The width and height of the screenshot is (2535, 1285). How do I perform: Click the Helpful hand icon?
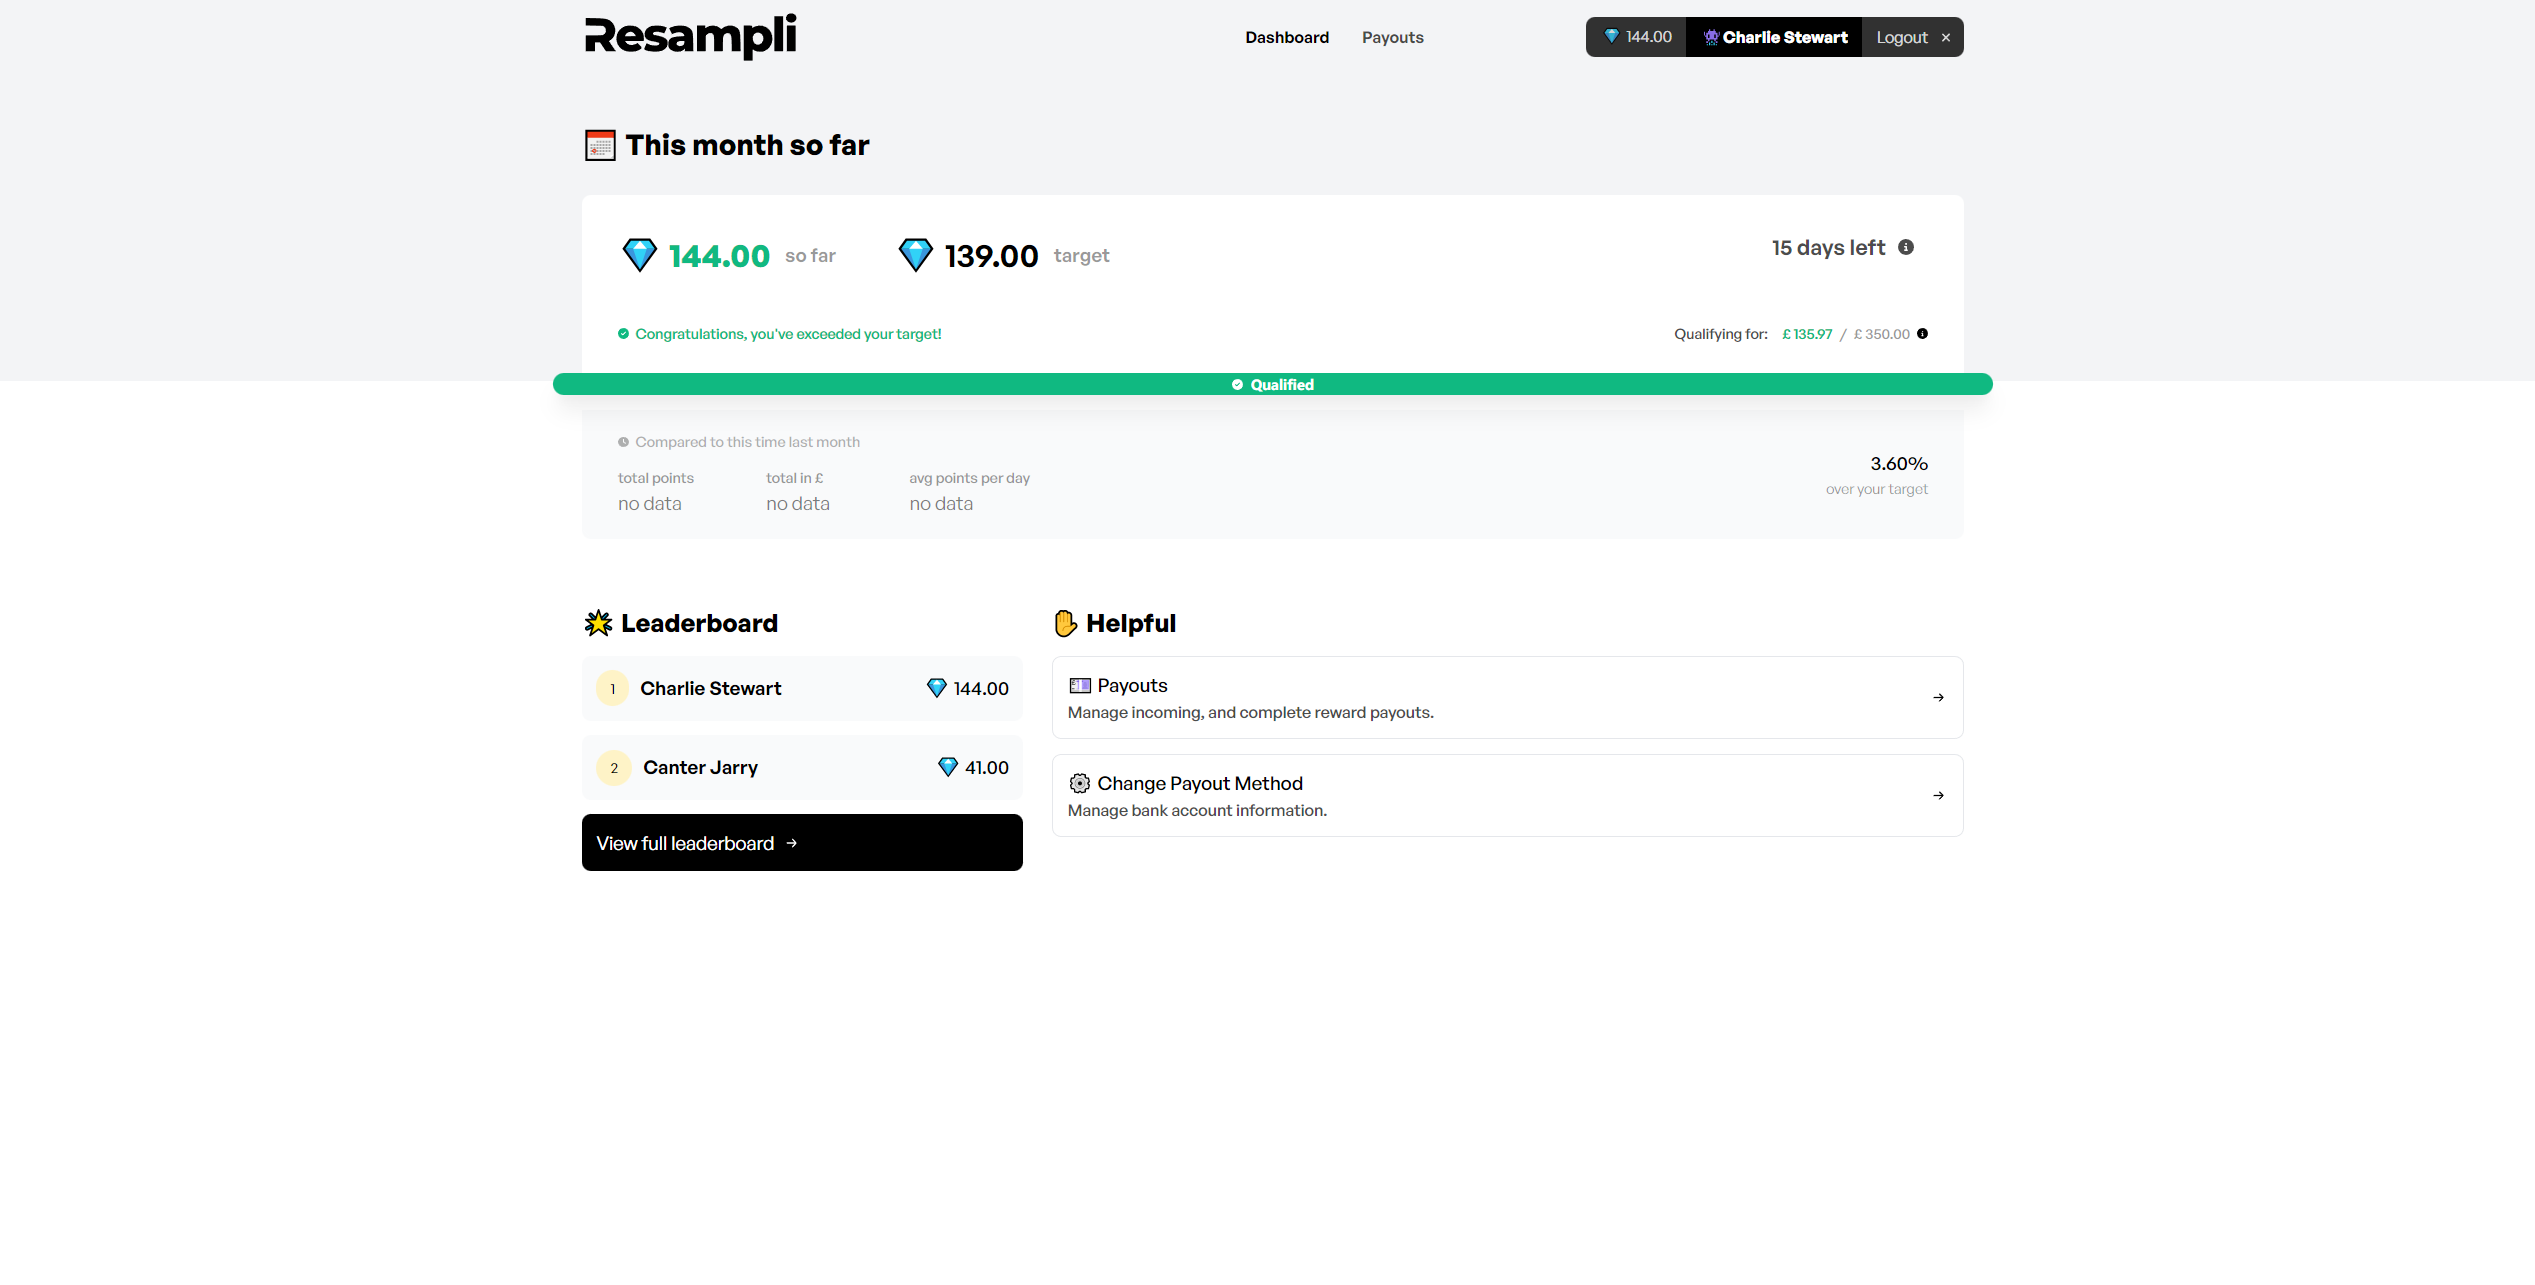(1065, 623)
